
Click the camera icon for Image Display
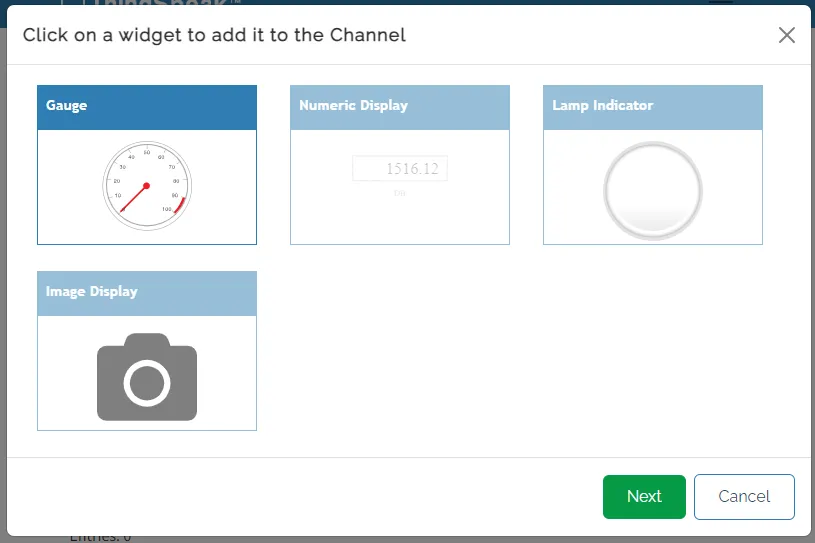(x=147, y=377)
